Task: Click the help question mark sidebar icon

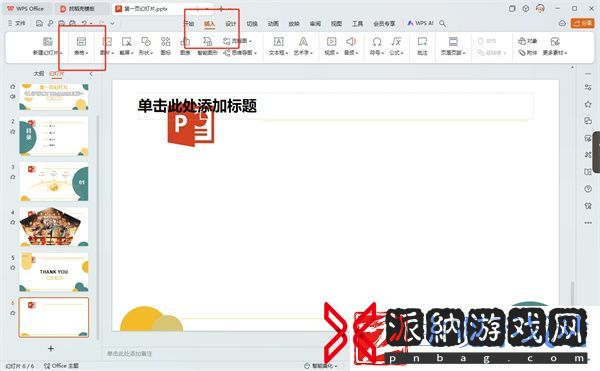Action: tap(588, 189)
